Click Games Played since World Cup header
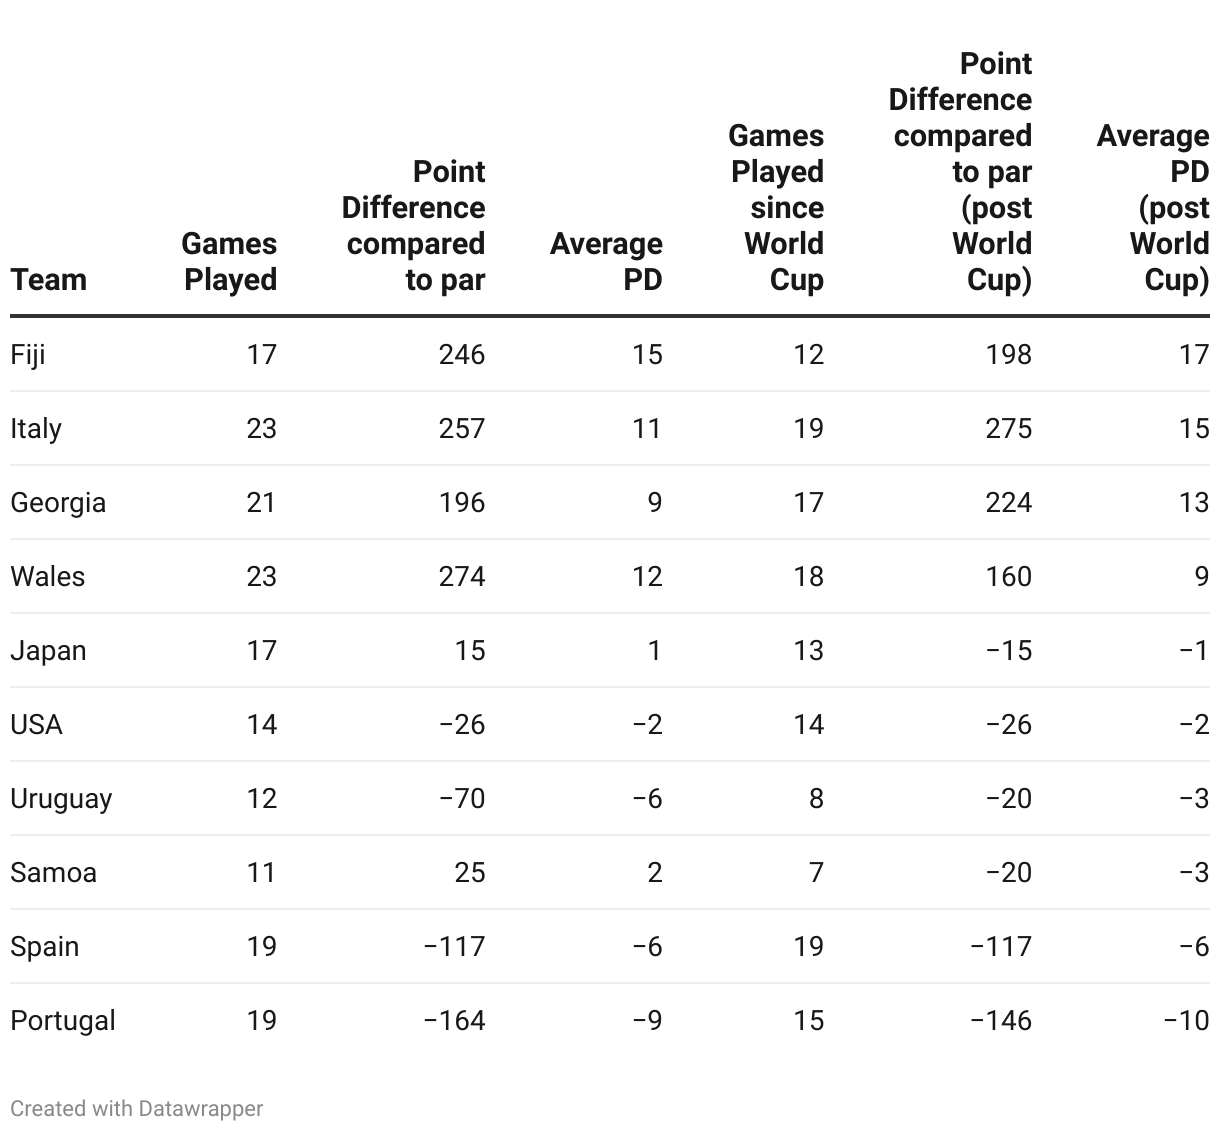This screenshot has height=1132, width=1220. (x=776, y=207)
